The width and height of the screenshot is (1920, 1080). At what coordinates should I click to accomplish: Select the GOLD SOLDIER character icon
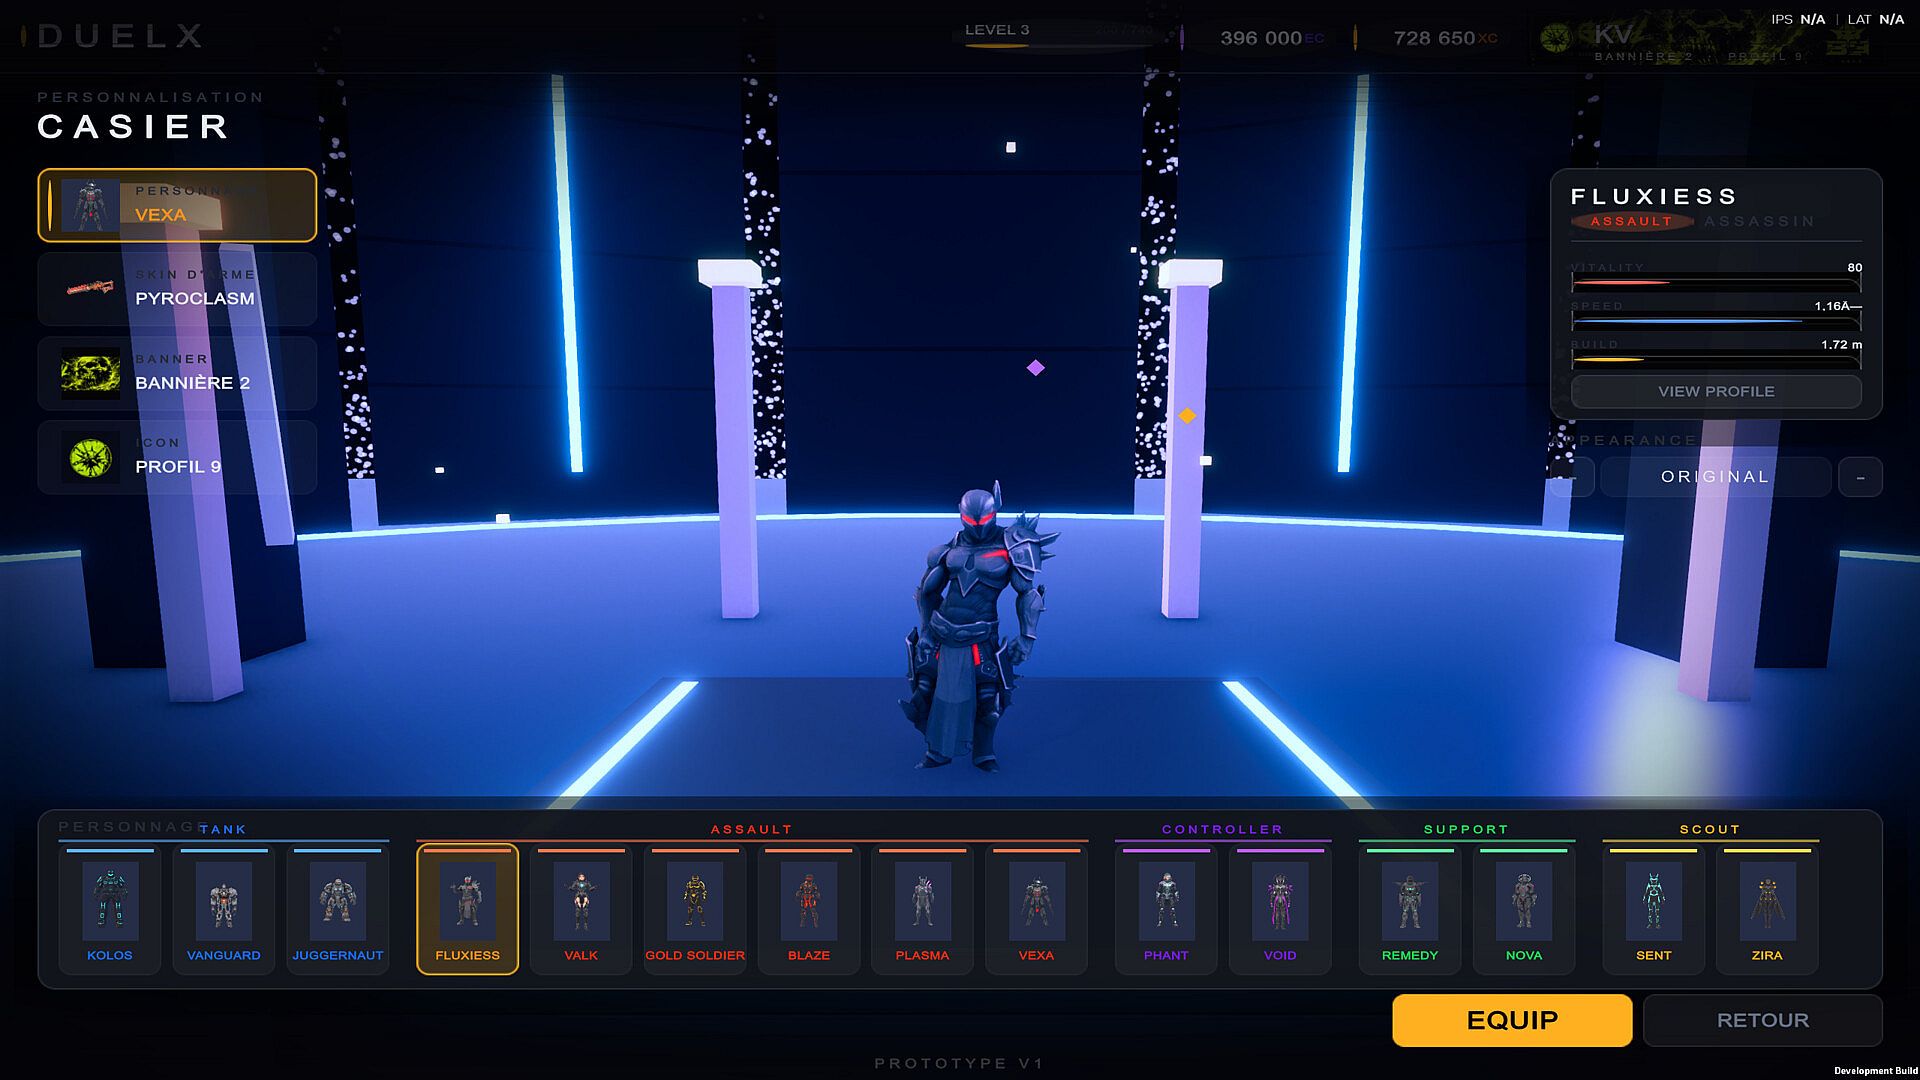pyautogui.click(x=695, y=908)
